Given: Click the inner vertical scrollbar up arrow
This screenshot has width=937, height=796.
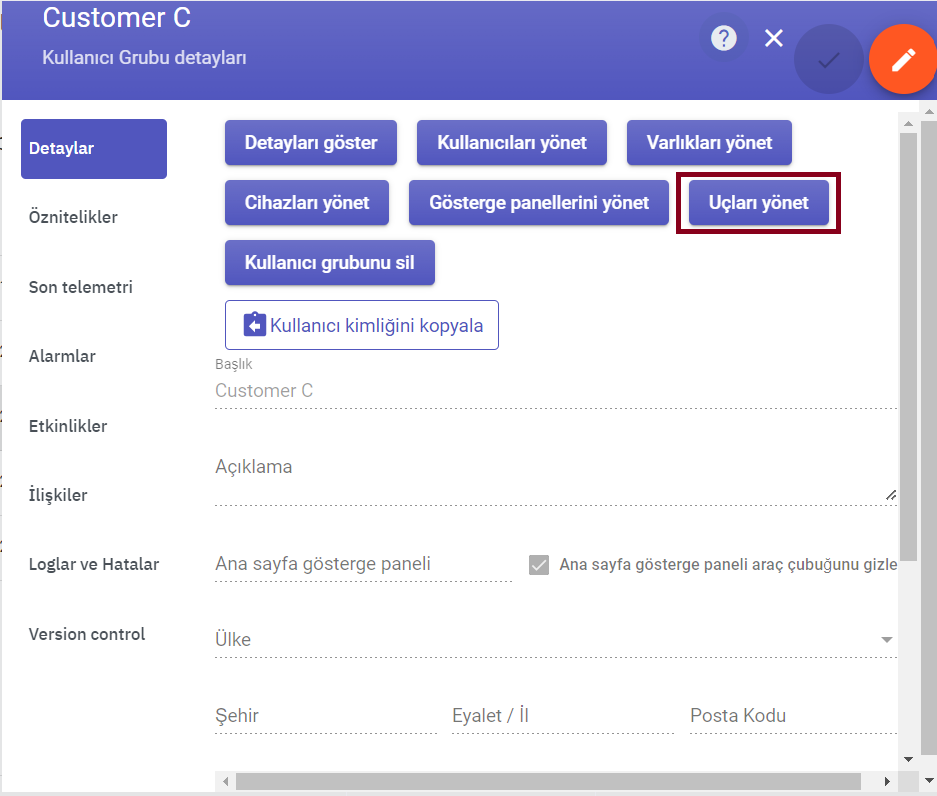Looking at the screenshot, I should [908, 124].
